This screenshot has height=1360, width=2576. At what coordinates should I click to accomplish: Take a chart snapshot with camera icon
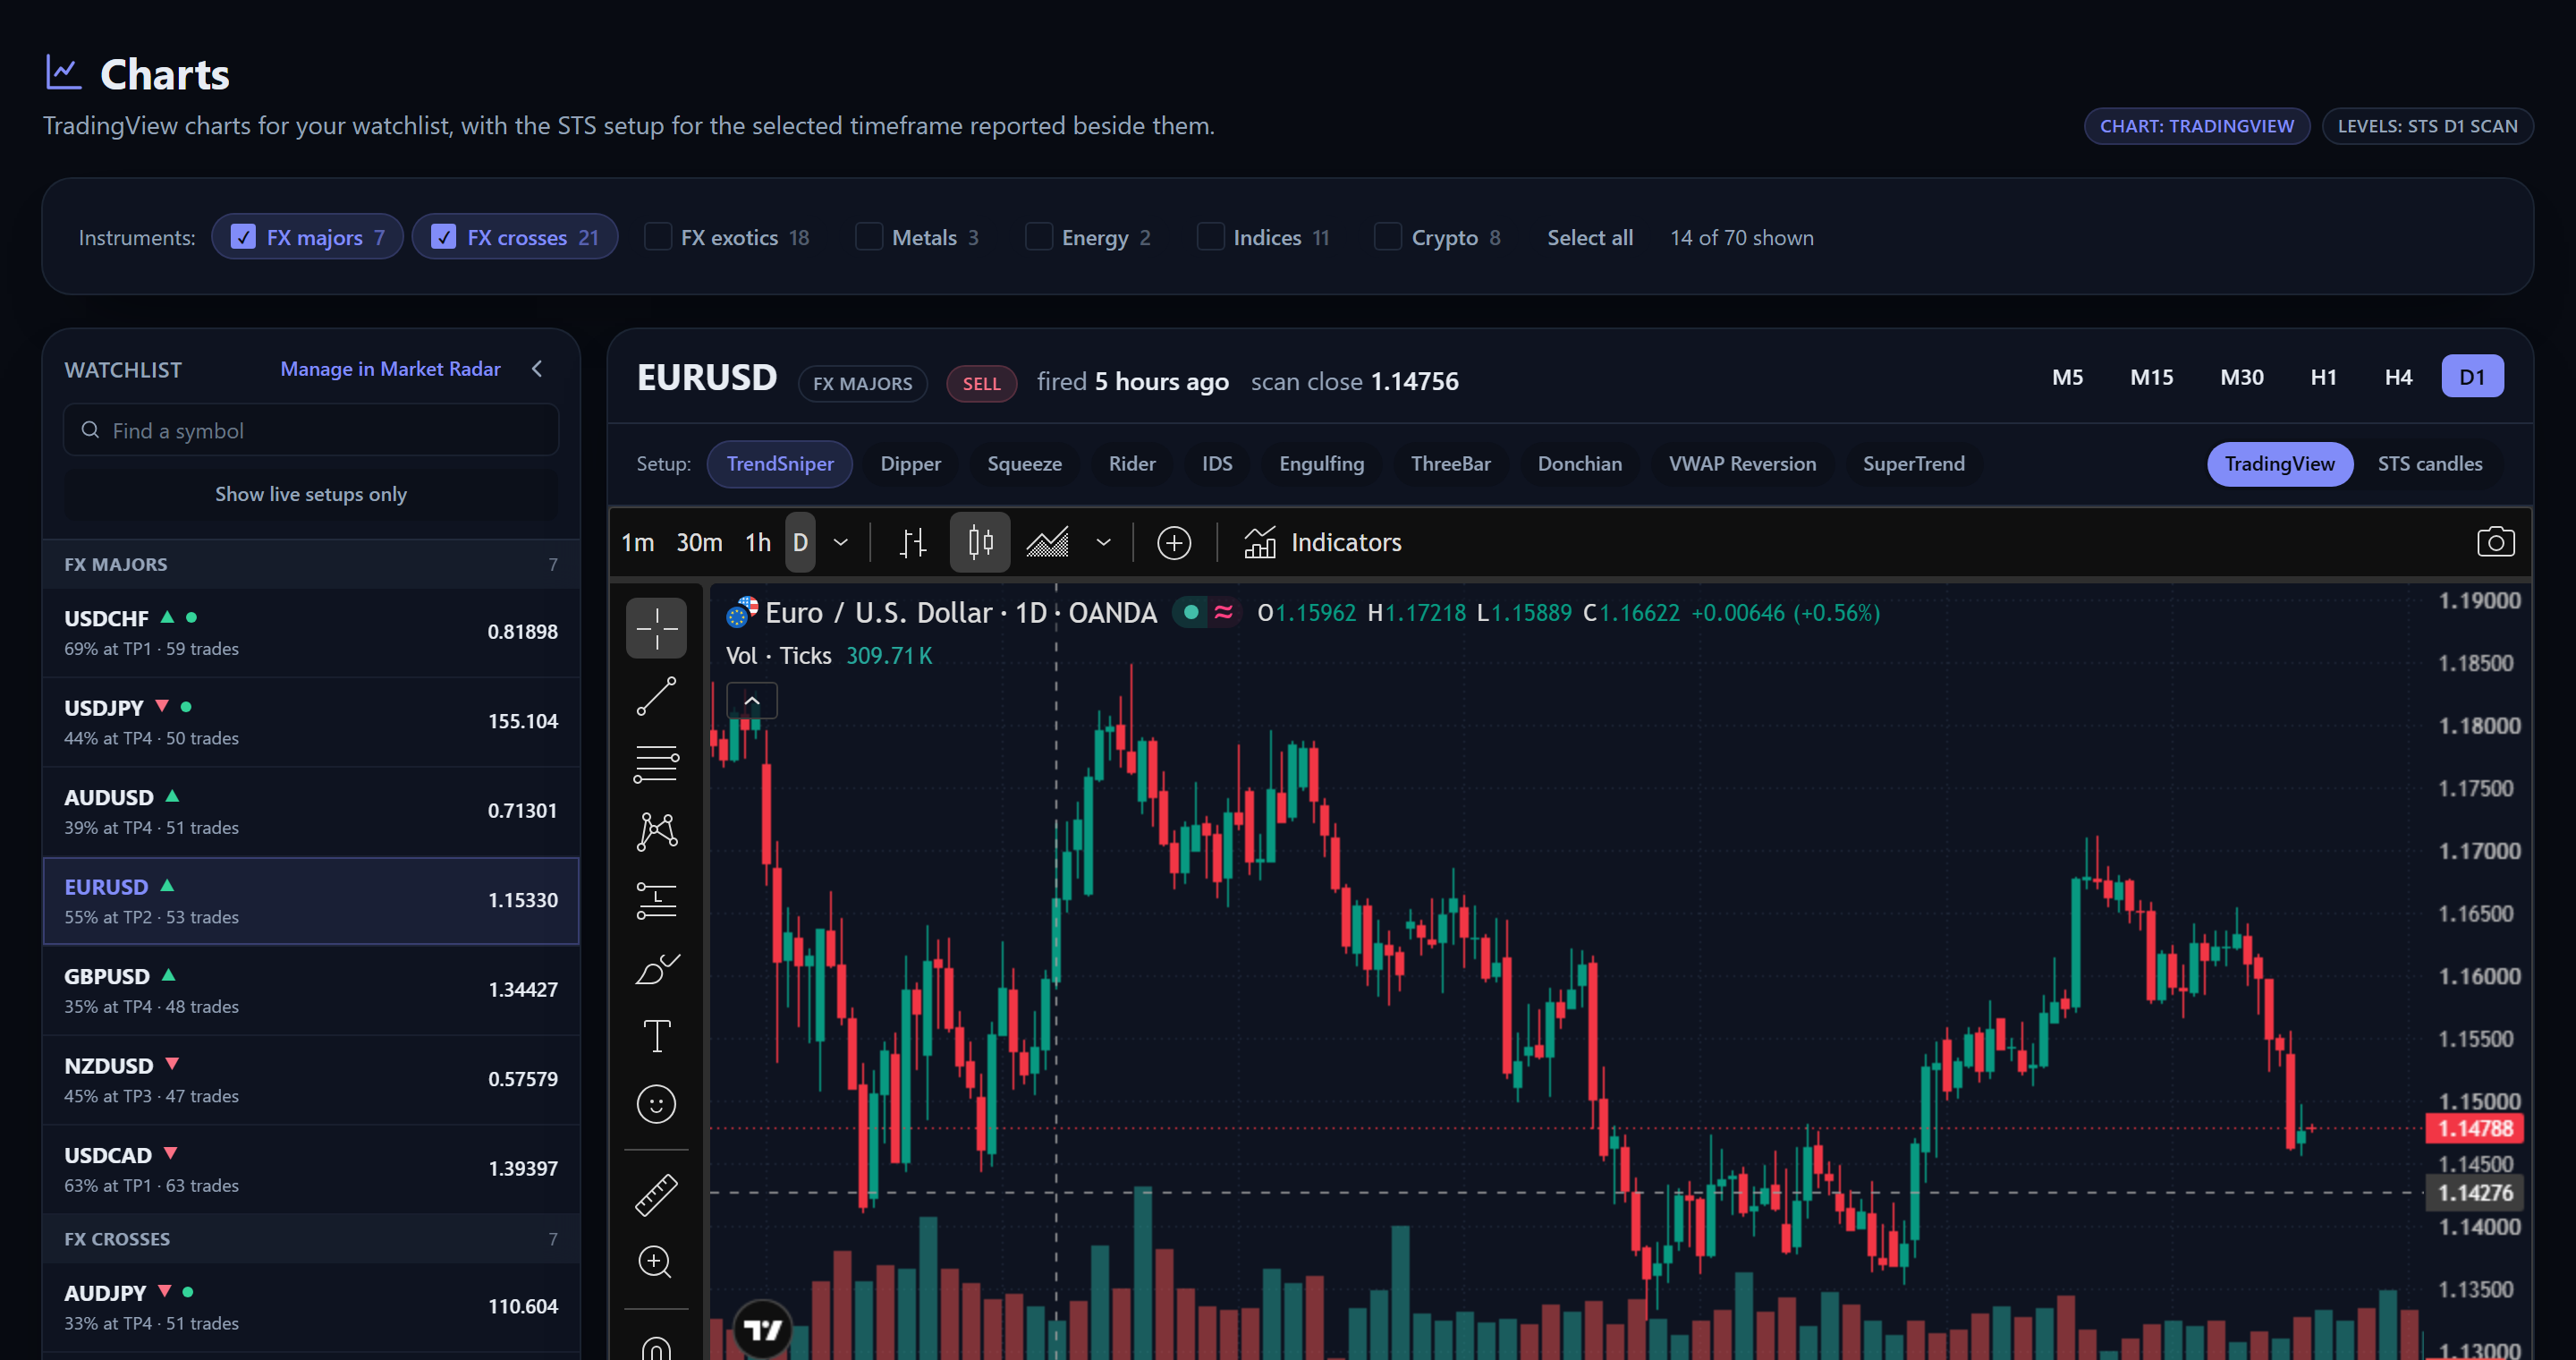[x=2495, y=542]
